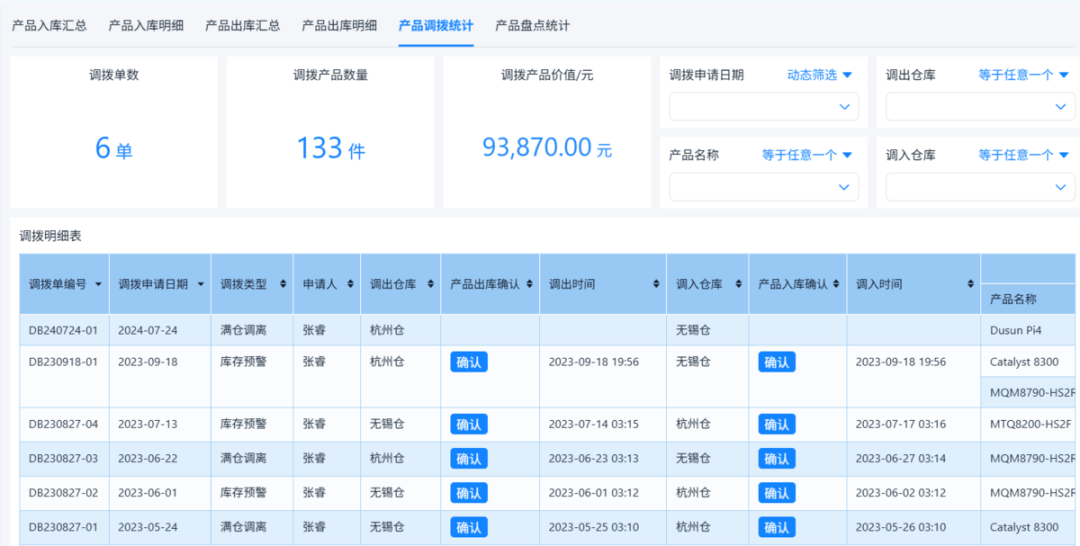Sort the 调拨类型 column

[283, 284]
